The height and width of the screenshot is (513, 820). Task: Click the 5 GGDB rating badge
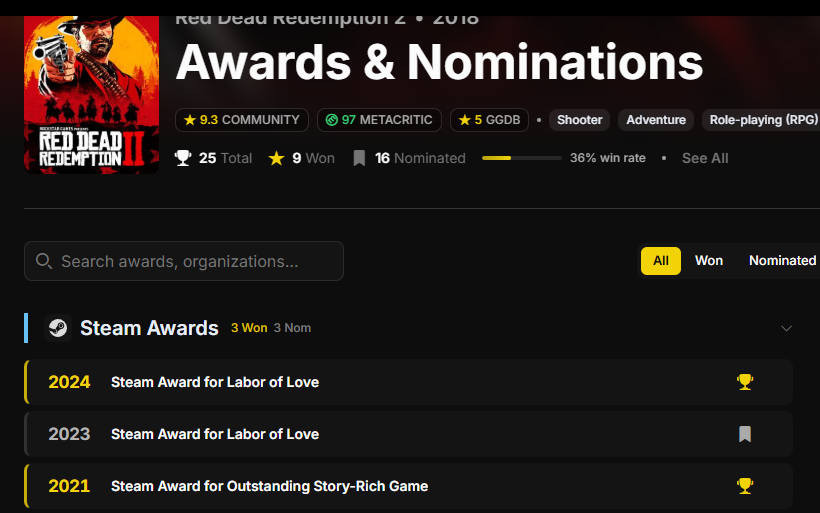point(489,120)
